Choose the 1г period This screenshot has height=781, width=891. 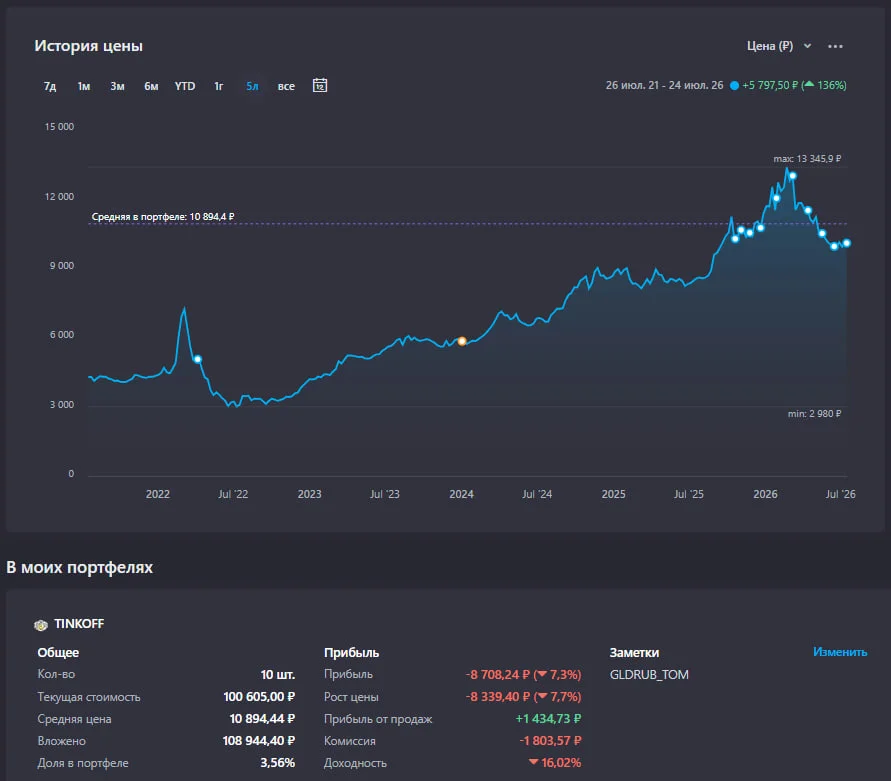pyautogui.click(x=219, y=86)
